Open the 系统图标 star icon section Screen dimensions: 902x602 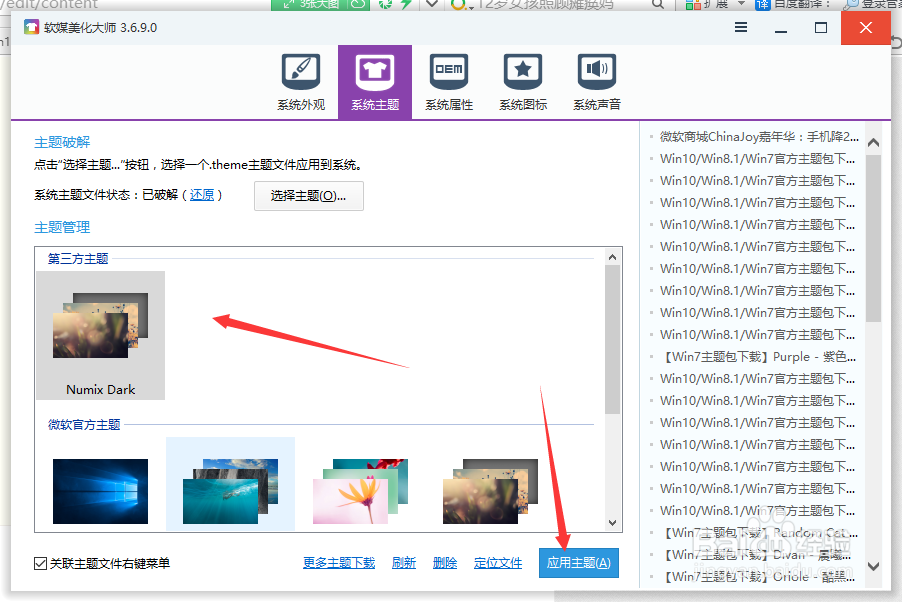tap(523, 82)
